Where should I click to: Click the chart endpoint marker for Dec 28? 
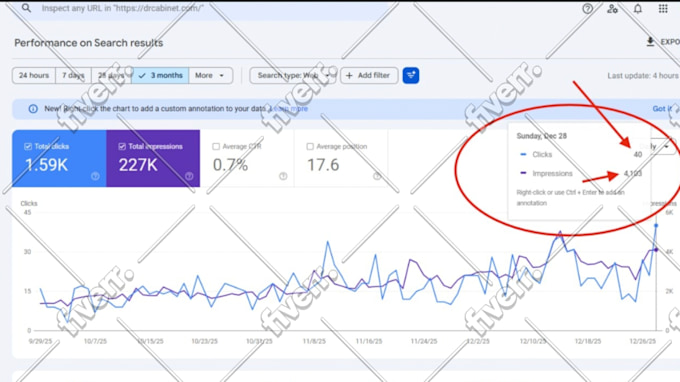click(656, 226)
